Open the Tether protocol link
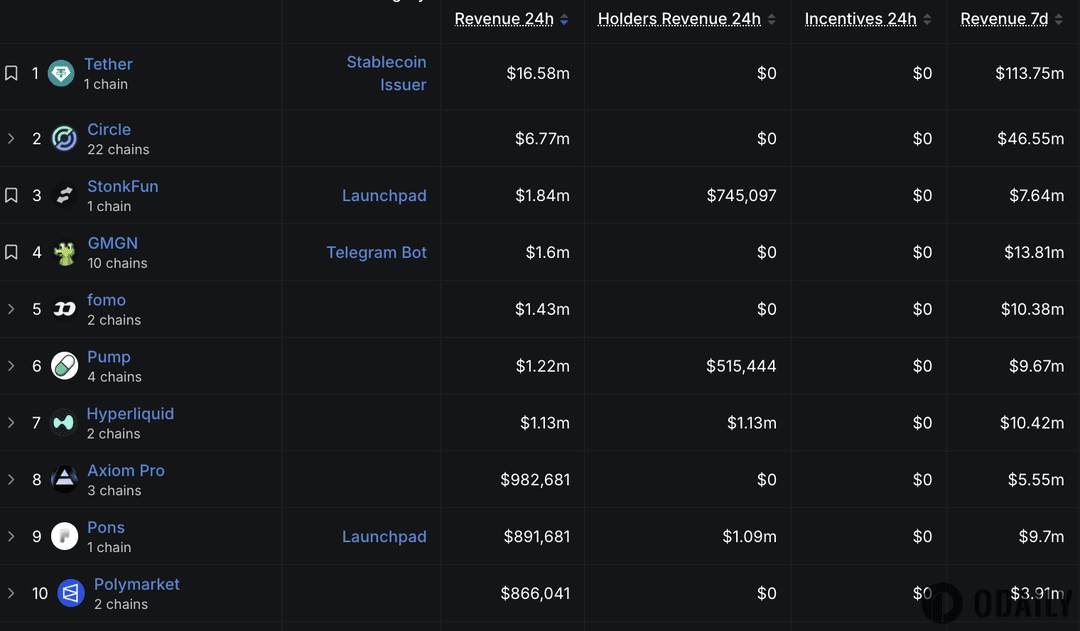Image resolution: width=1080 pixels, height=631 pixels. [108, 64]
